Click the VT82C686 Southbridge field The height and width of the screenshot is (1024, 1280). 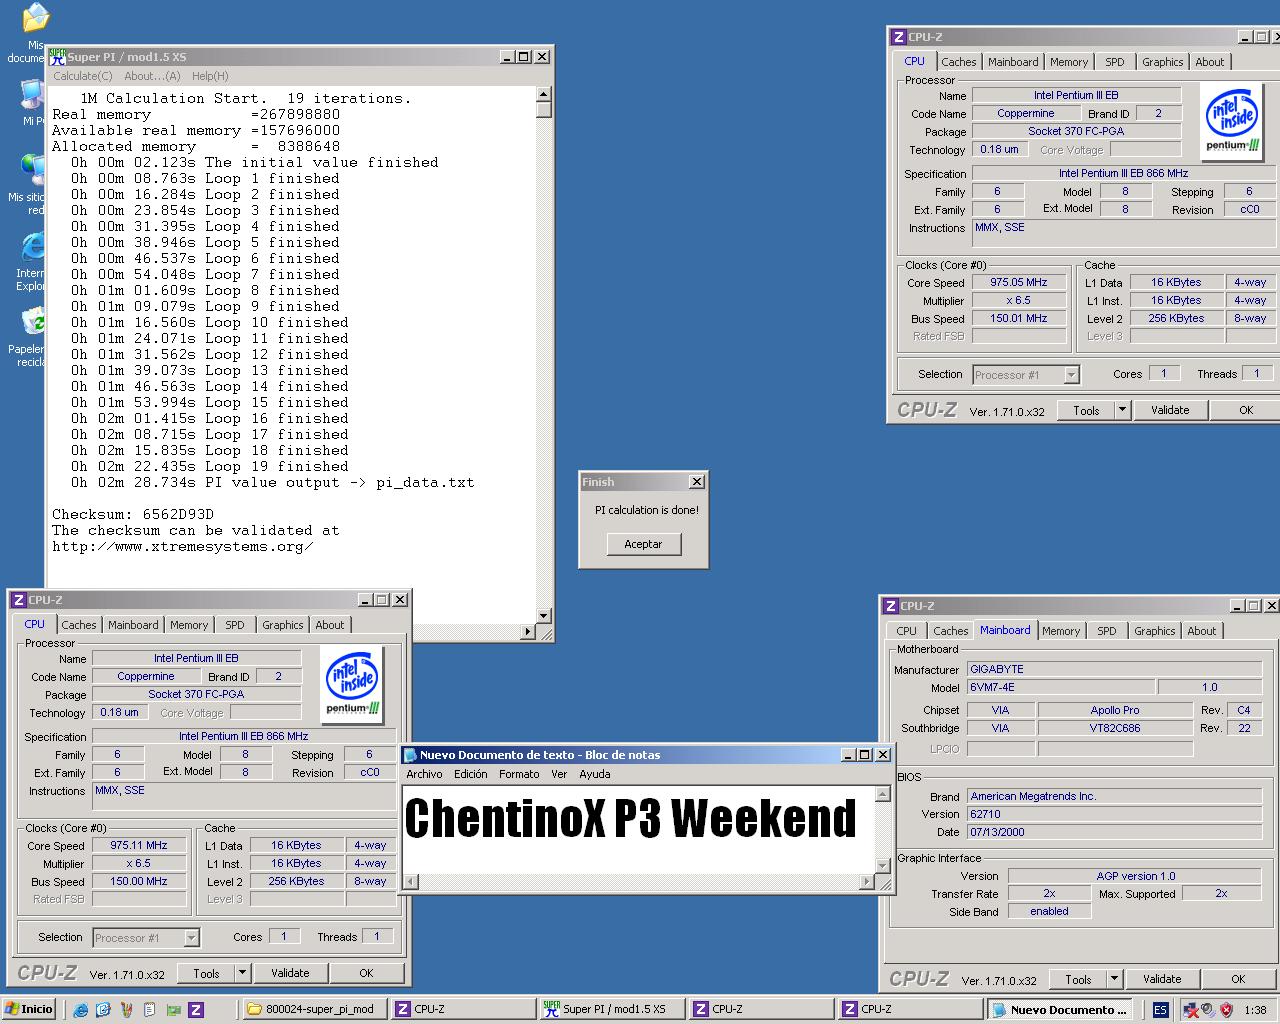point(1115,728)
